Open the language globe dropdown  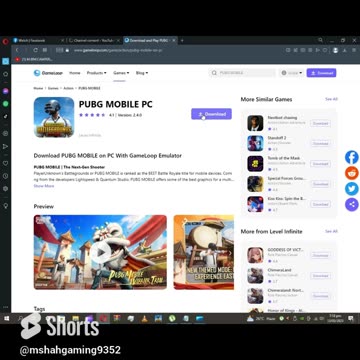(292, 73)
